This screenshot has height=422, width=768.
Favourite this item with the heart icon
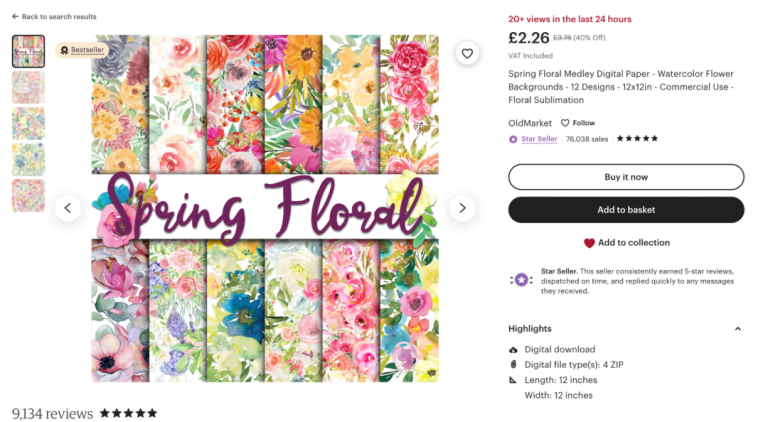pos(466,54)
